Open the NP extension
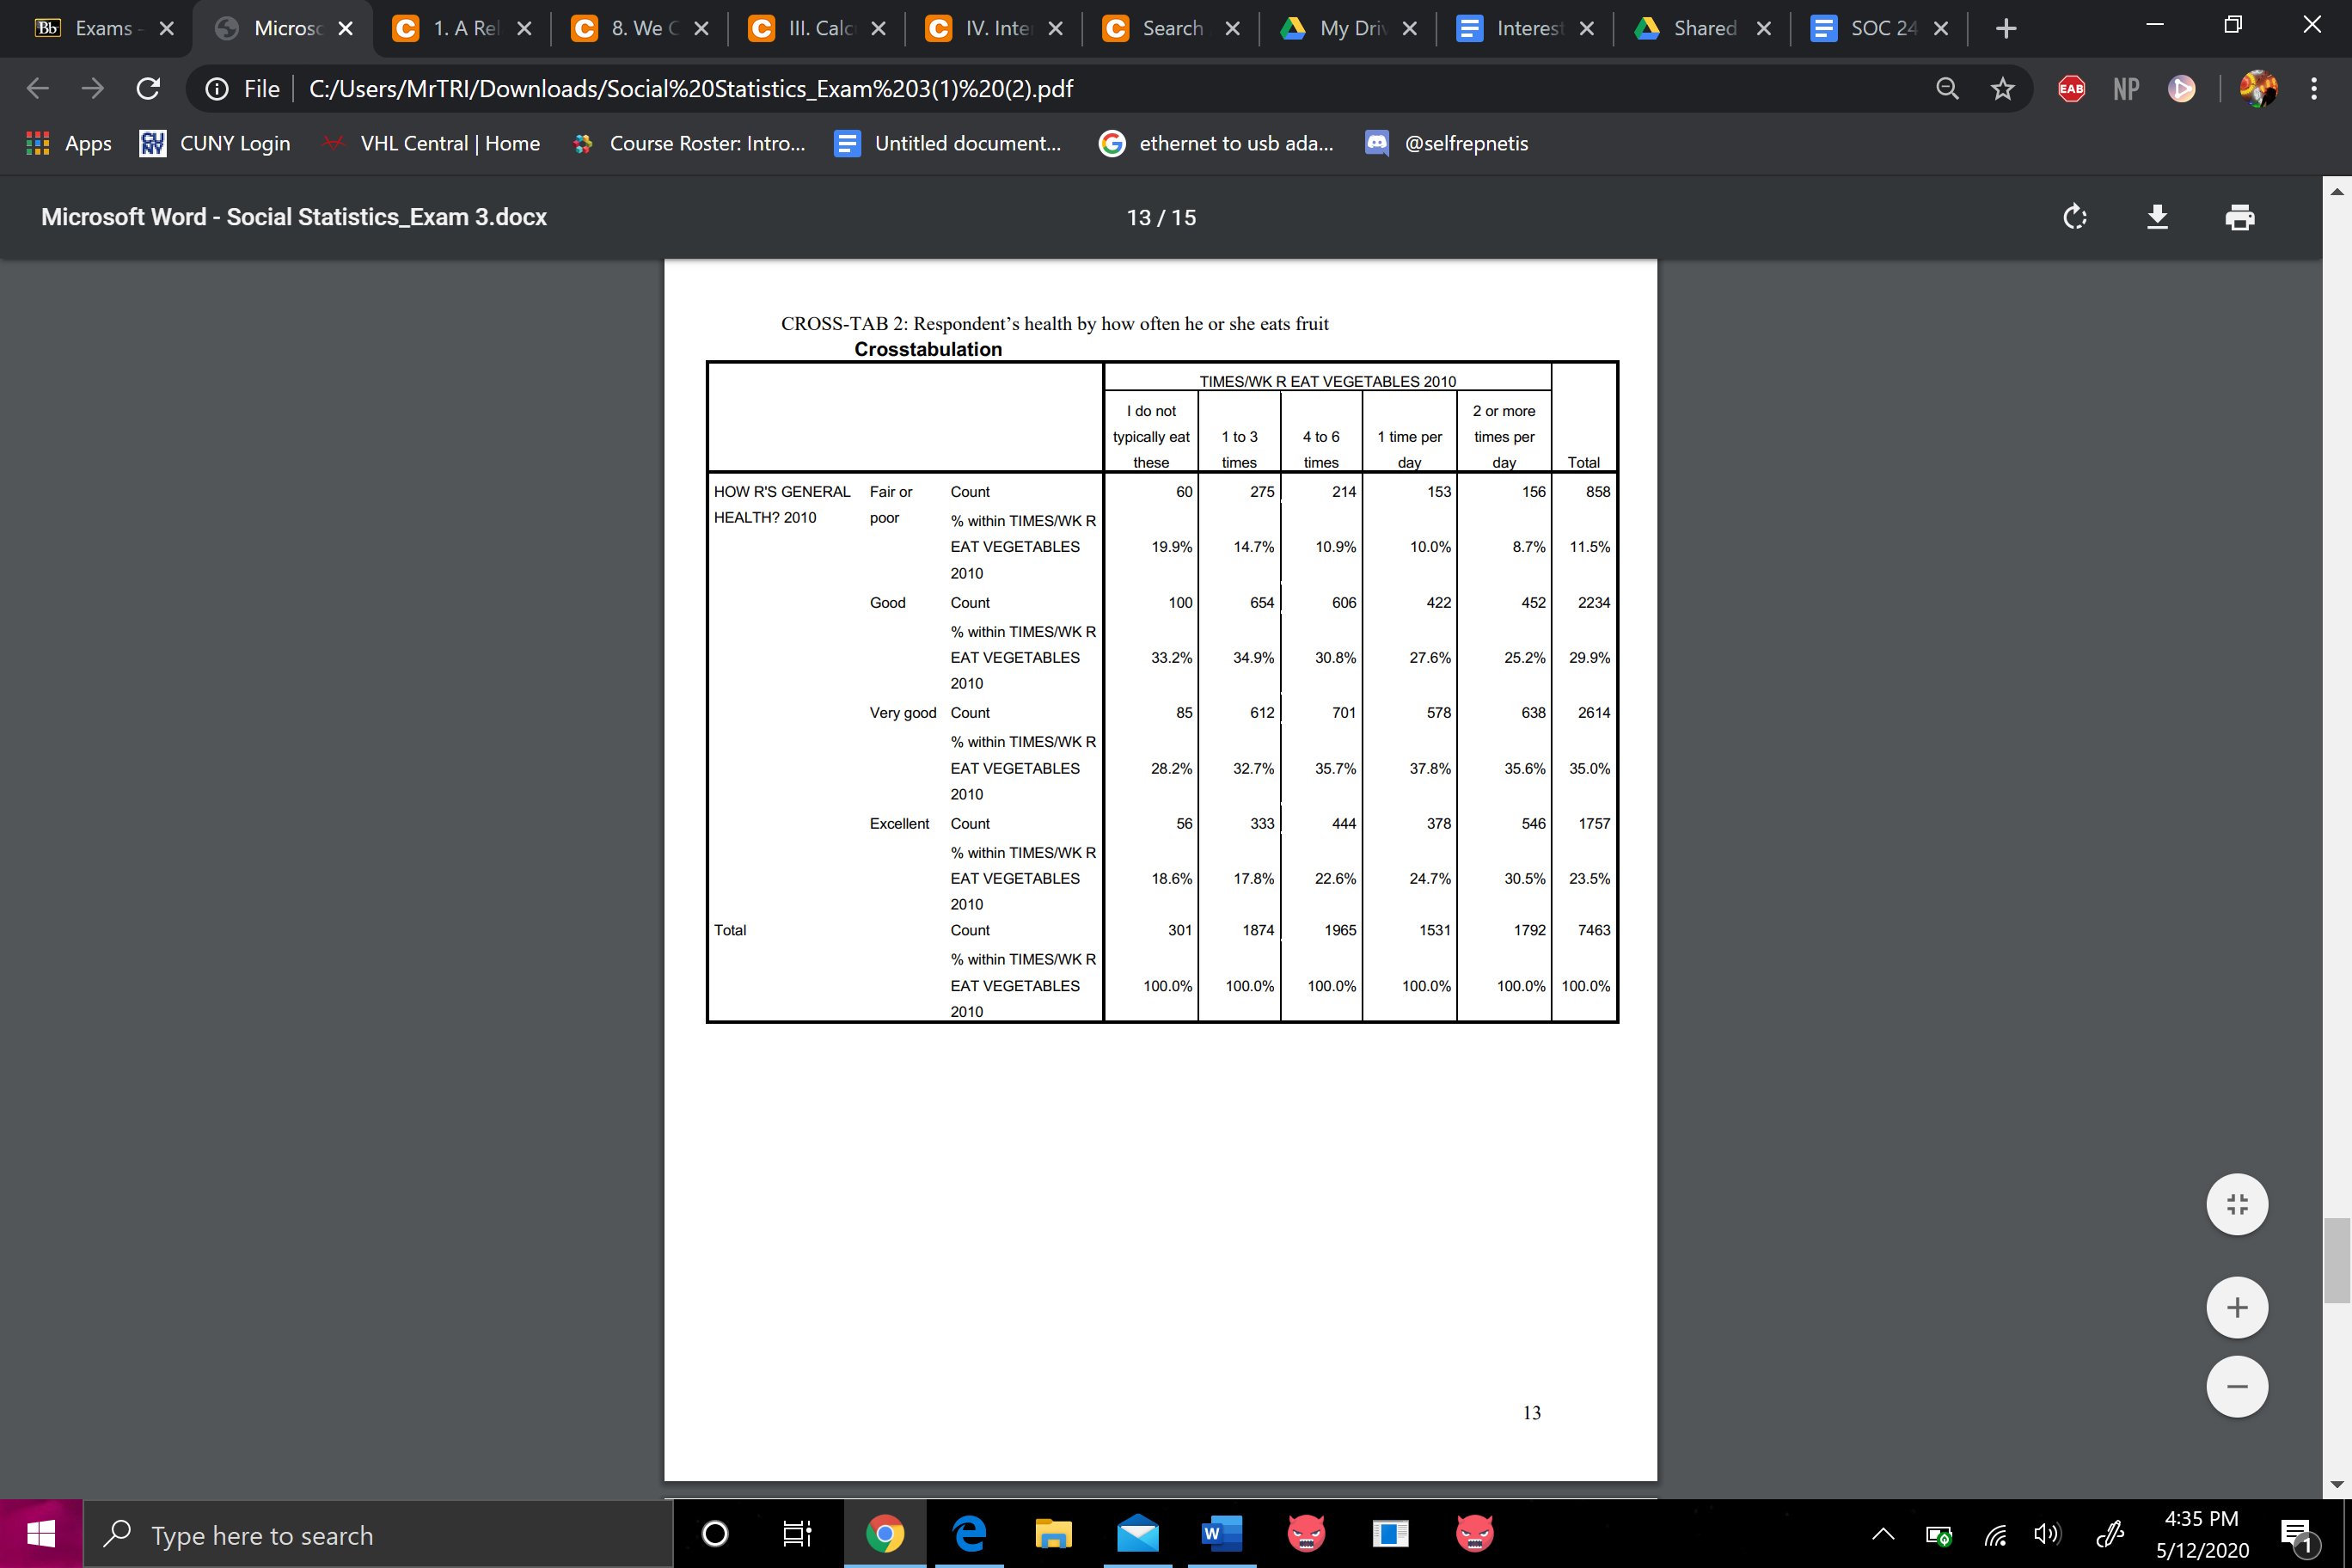This screenshot has width=2352, height=1568. point(2125,88)
